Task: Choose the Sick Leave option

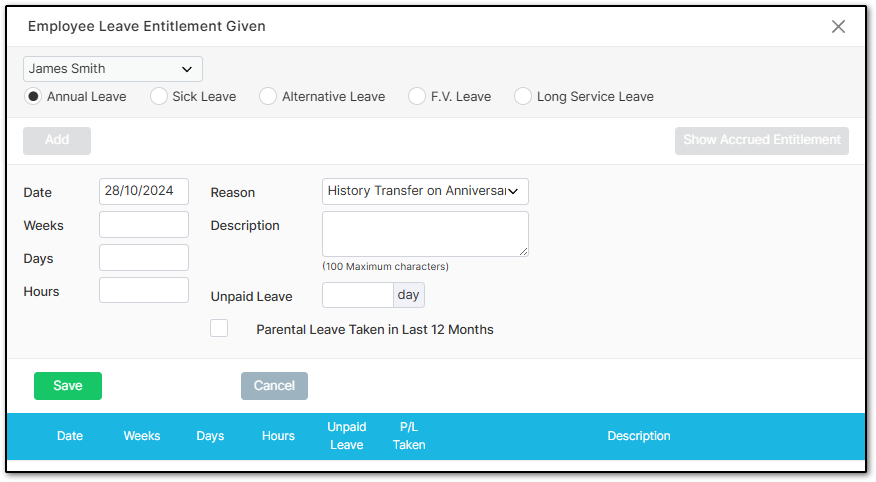Action: [x=159, y=96]
